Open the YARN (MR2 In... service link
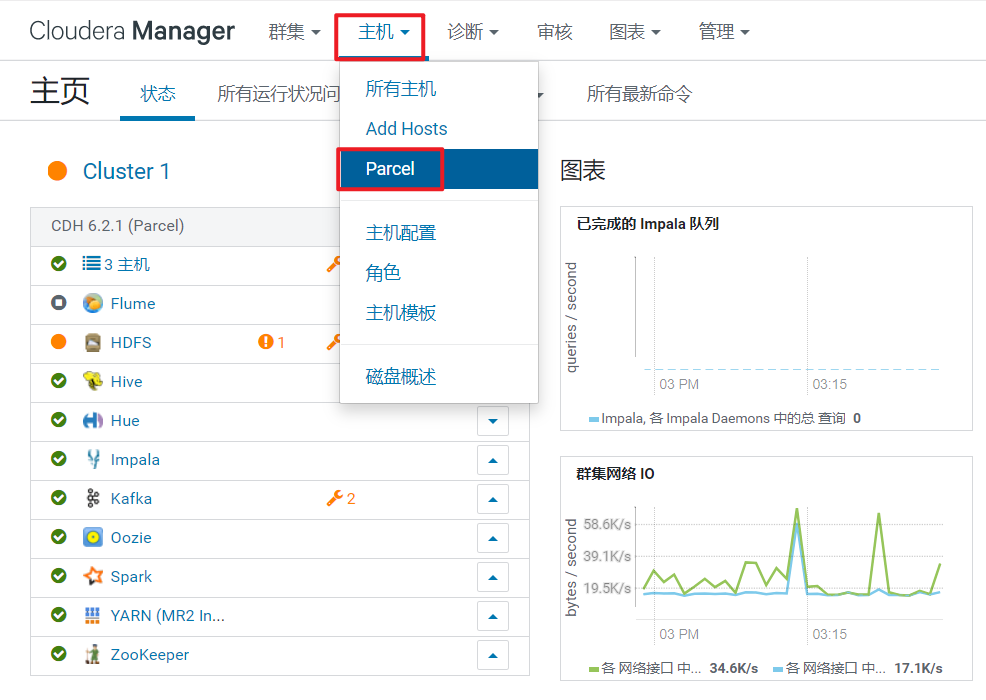Image resolution: width=986 pixels, height=700 pixels. [x=167, y=615]
